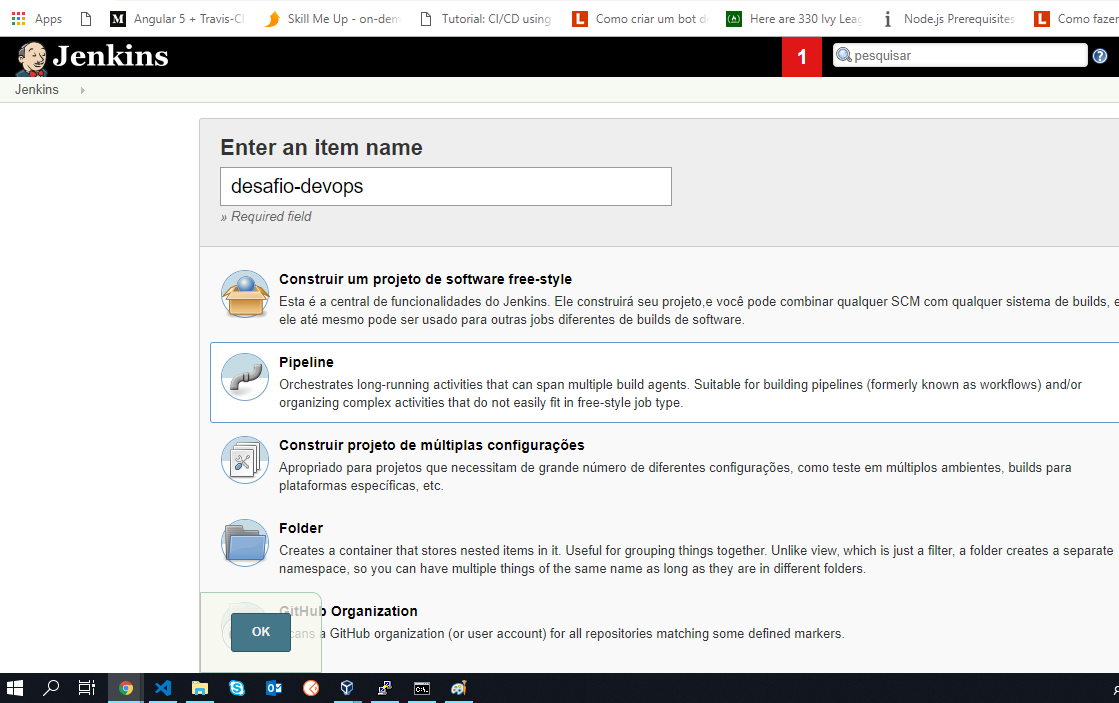
Task: Open the search help question-mark icon
Action: (1100, 56)
